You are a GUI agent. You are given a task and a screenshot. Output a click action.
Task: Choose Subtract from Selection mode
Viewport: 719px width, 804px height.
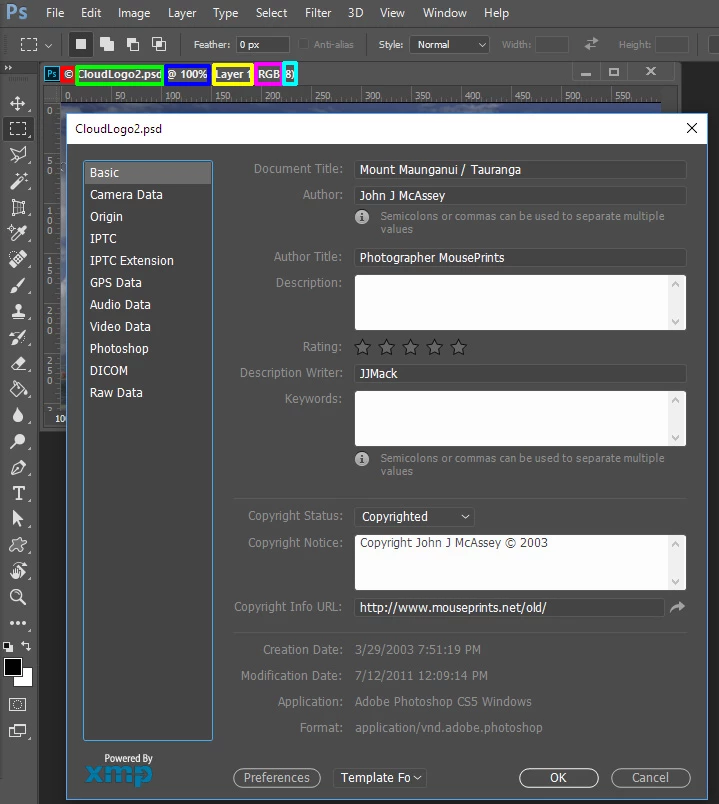tap(133, 45)
